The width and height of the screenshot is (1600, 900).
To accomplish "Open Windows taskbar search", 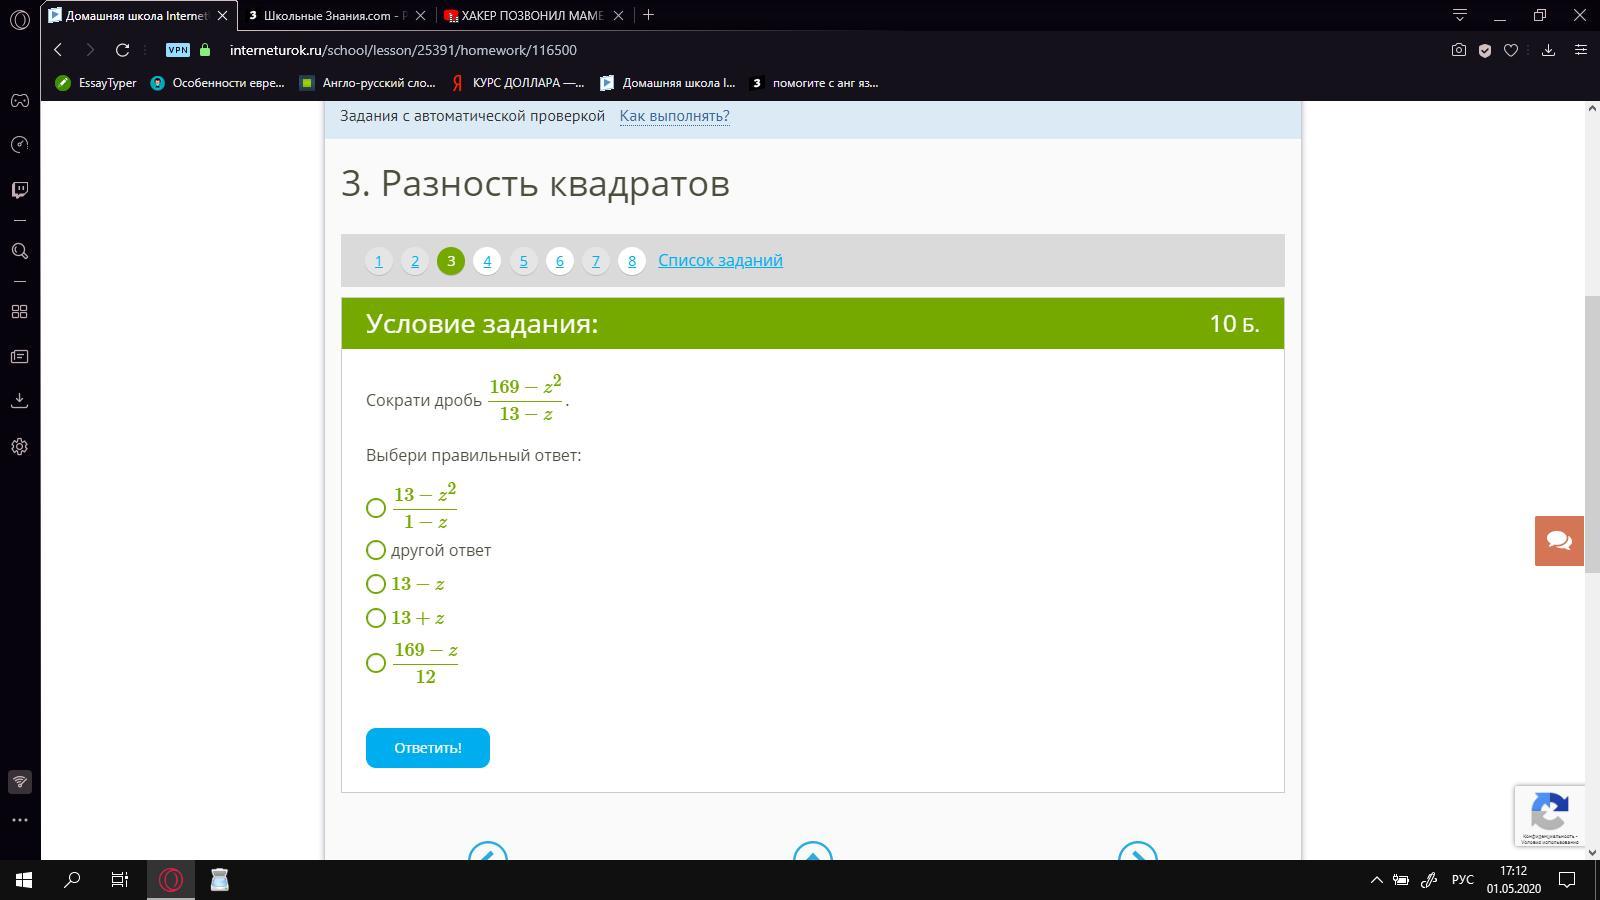I will (x=72, y=880).
